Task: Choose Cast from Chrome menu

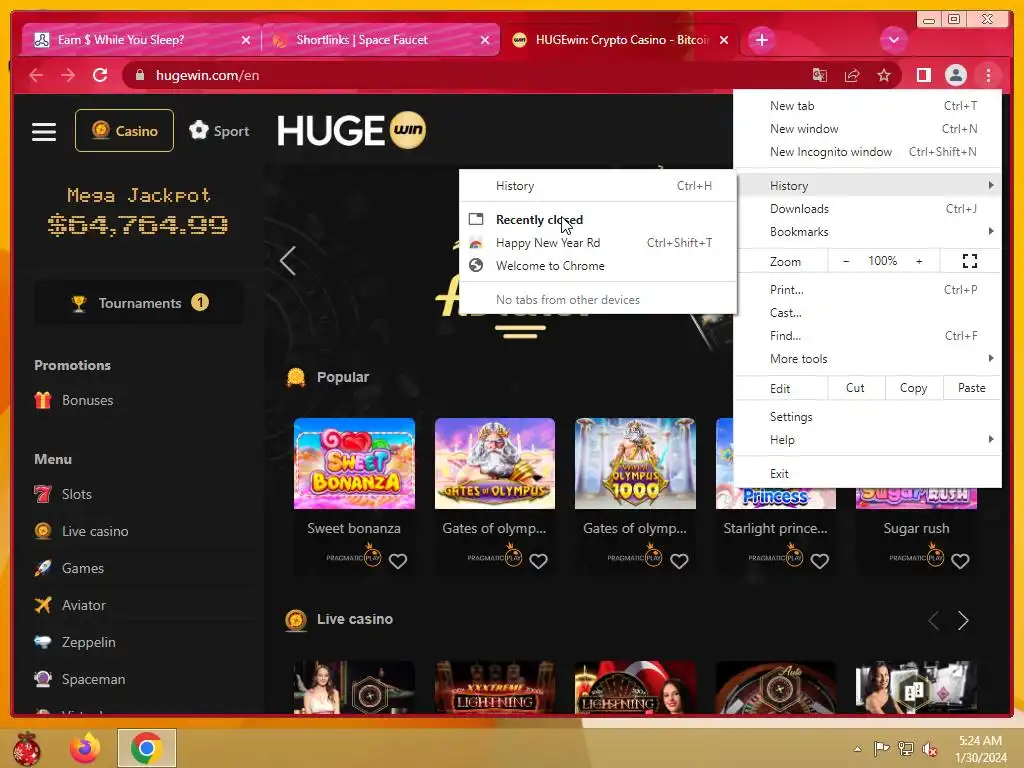Action: point(867,313)
